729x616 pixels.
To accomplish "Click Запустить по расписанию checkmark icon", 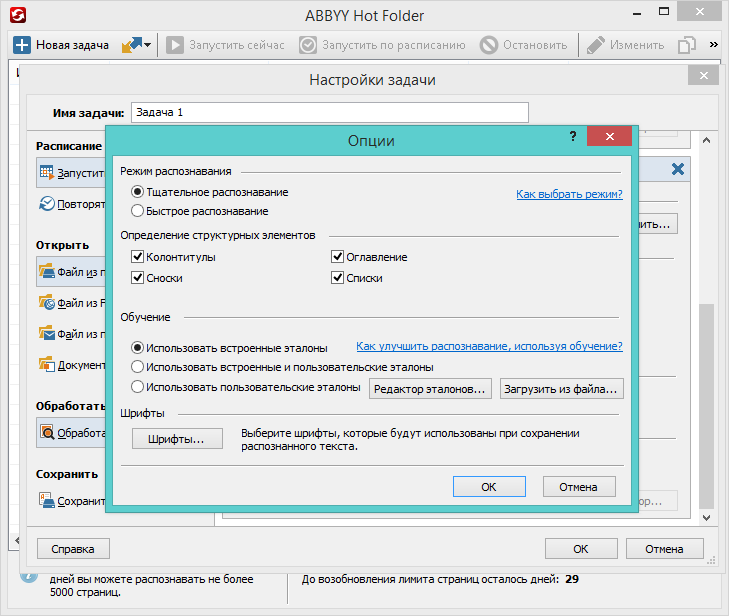I will [x=308, y=45].
